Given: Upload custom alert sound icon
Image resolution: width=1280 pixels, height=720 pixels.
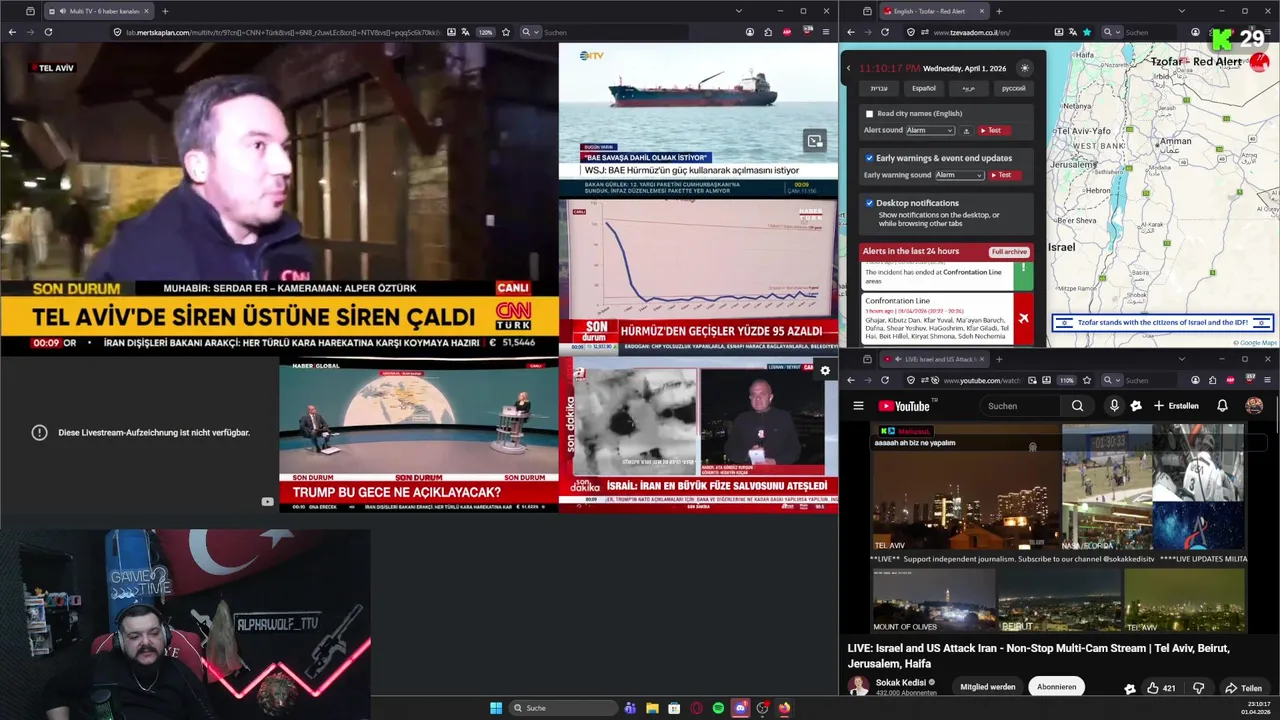Looking at the screenshot, I should (966, 131).
